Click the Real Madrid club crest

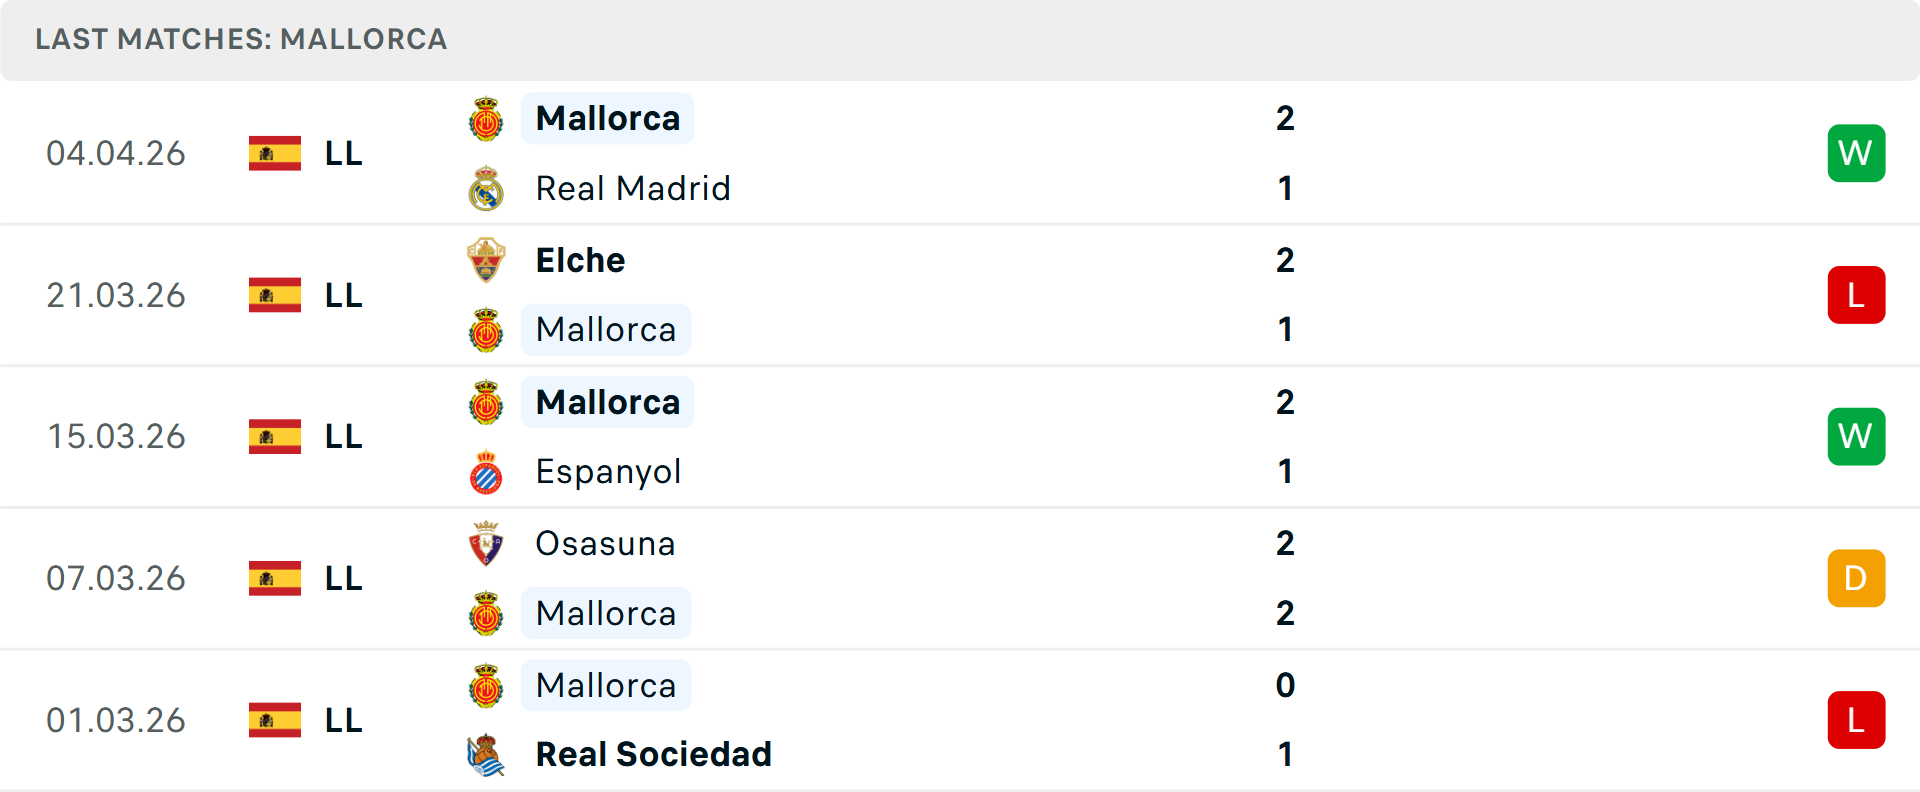pyautogui.click(x=486, y=189)
